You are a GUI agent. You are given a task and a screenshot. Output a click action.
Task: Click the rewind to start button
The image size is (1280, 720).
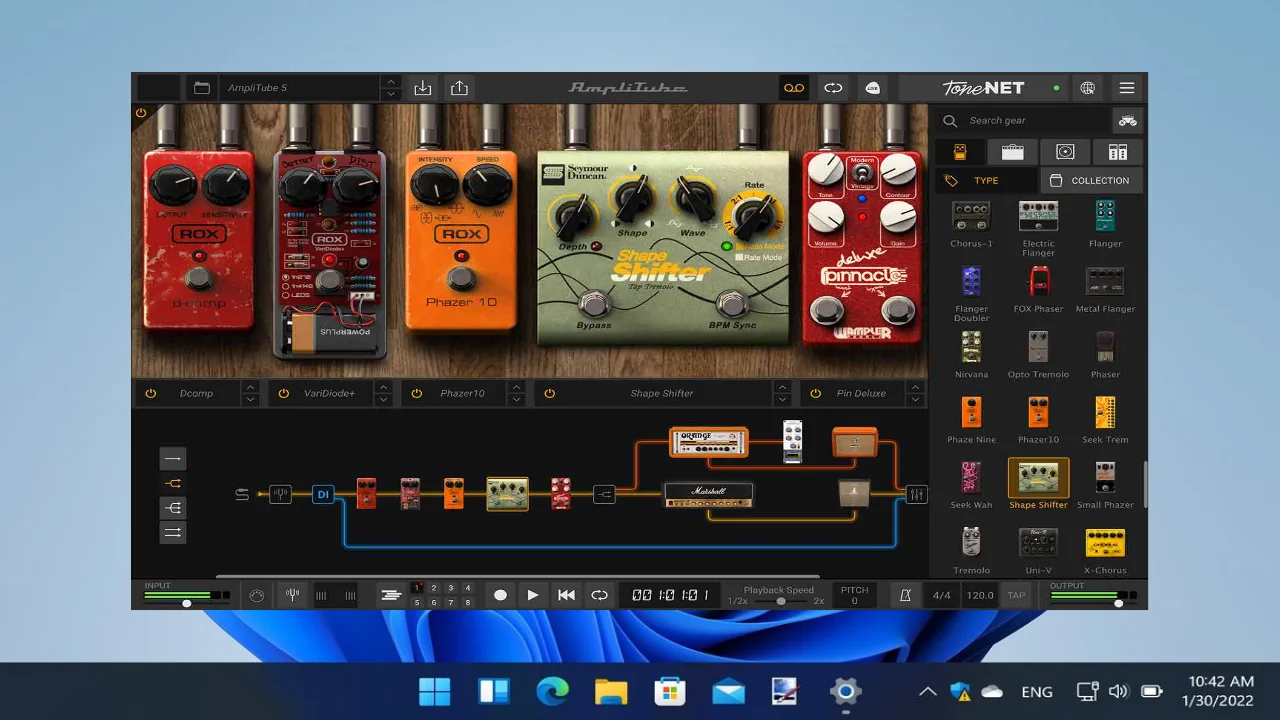click(566, 595)
